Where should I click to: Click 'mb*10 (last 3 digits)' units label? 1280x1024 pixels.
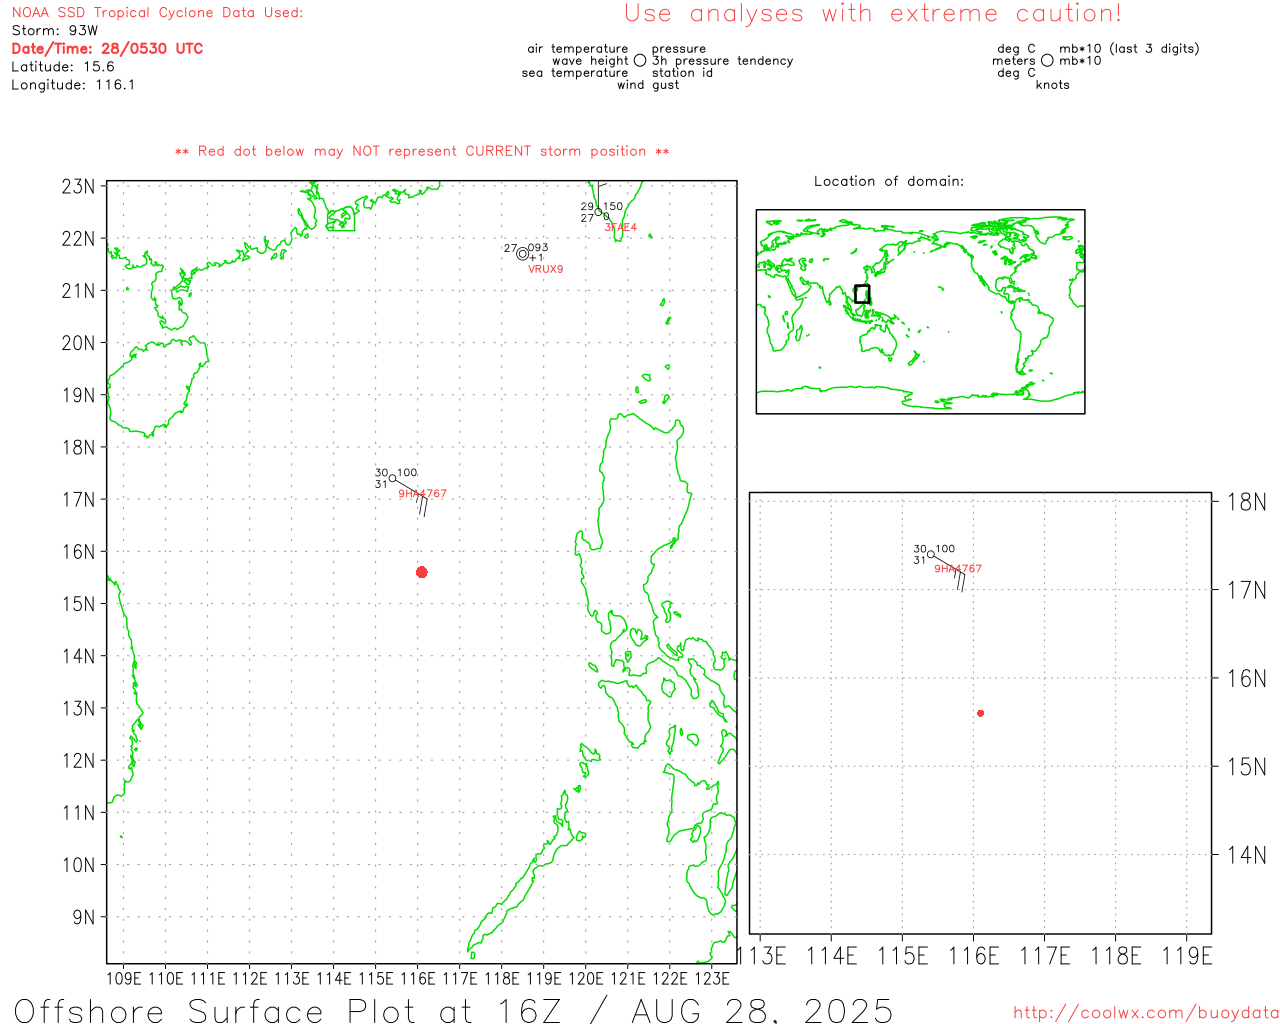pos(1129,49)
